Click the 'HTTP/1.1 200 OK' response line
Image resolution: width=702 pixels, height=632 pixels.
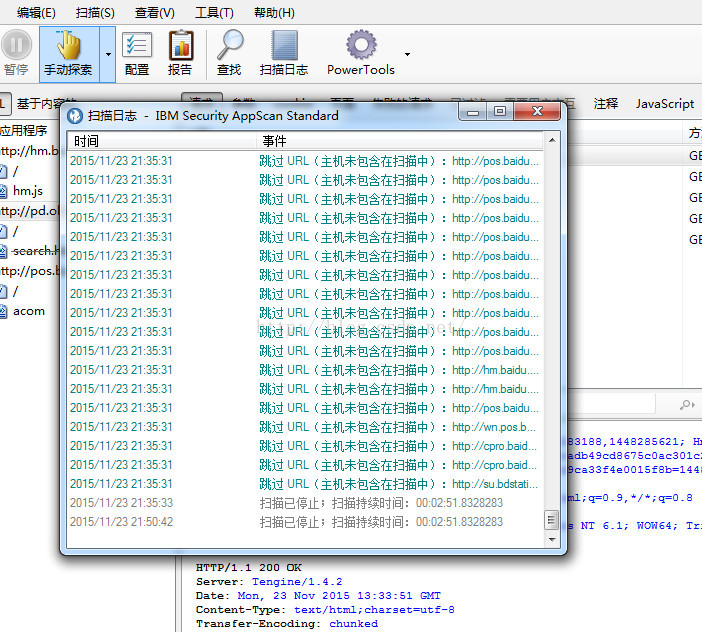(x=248, y=568)
